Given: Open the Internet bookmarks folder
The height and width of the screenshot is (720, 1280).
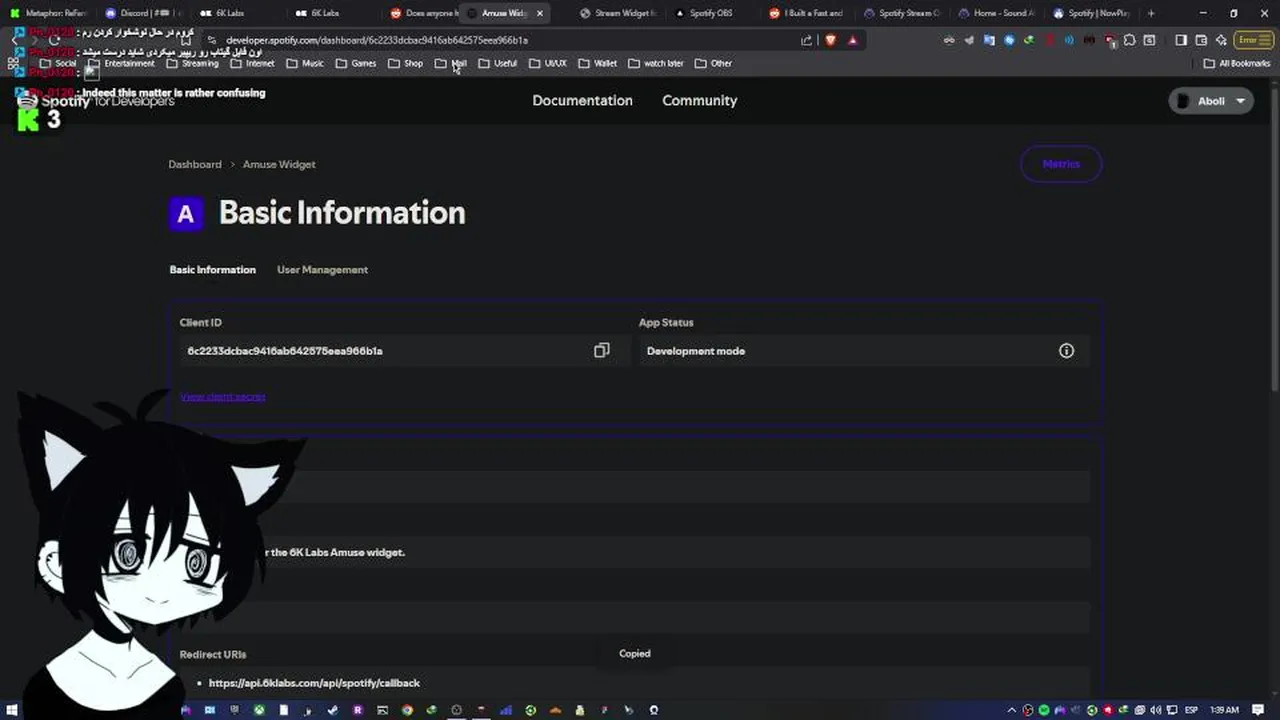Looking at the screenshot, I should click(252, 63).
